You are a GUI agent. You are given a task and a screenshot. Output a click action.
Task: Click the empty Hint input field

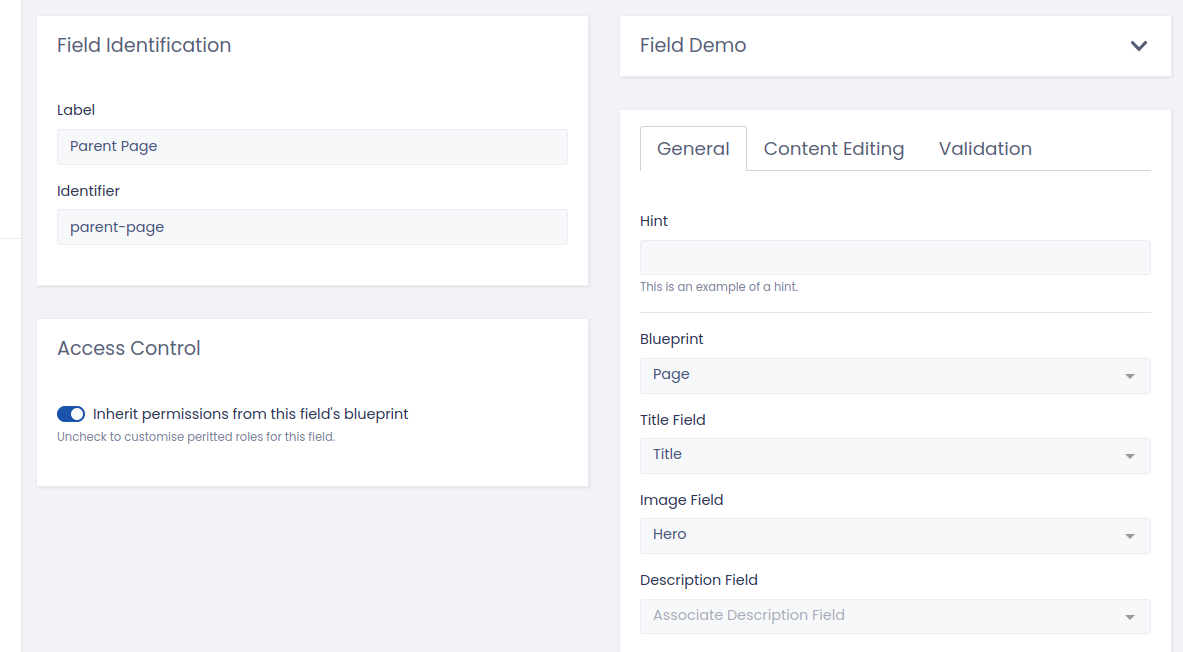895,257
